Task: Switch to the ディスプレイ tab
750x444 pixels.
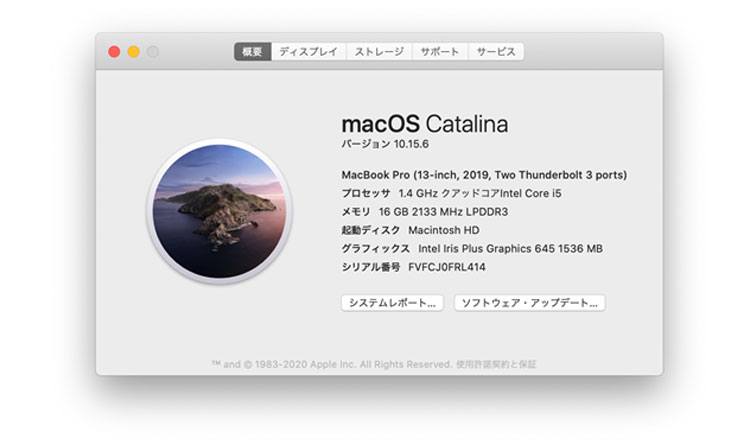Action: tap(308, 52)
